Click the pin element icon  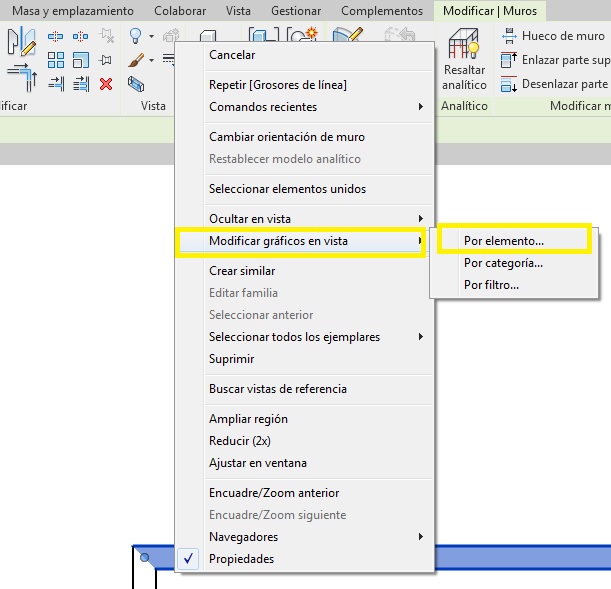coord(106,60)
